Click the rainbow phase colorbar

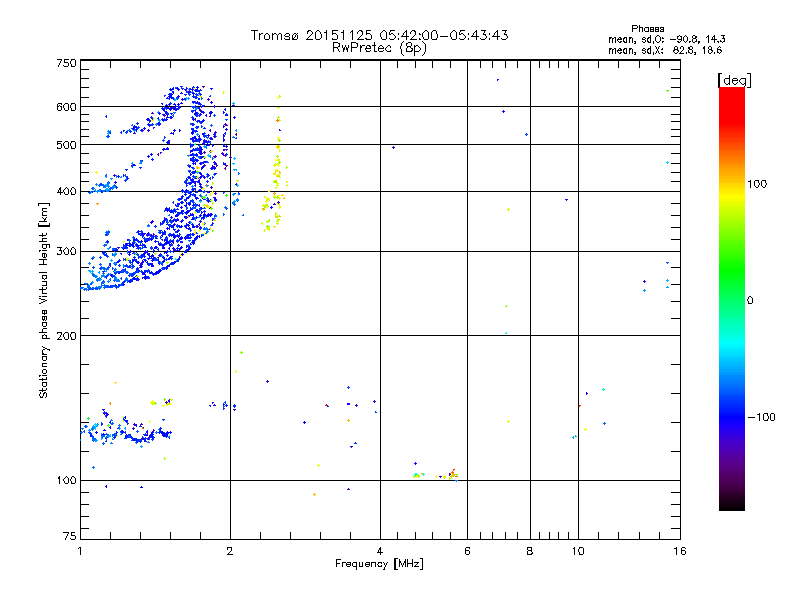coord(732,298)
